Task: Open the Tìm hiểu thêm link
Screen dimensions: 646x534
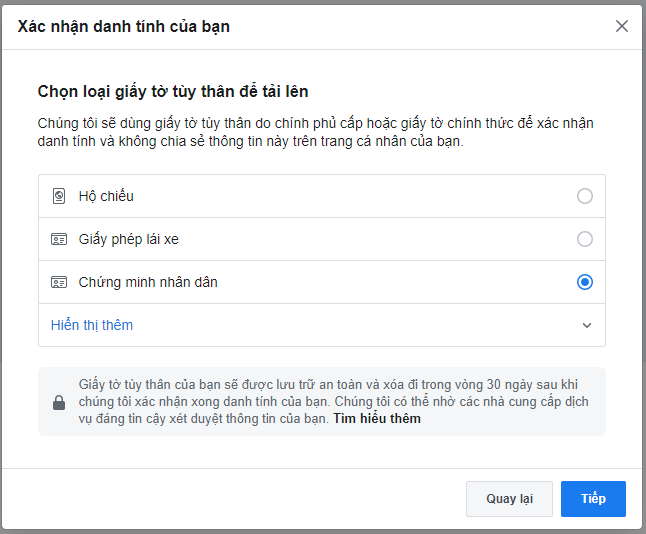Action: pyautogui.click(x=377, y=419)
